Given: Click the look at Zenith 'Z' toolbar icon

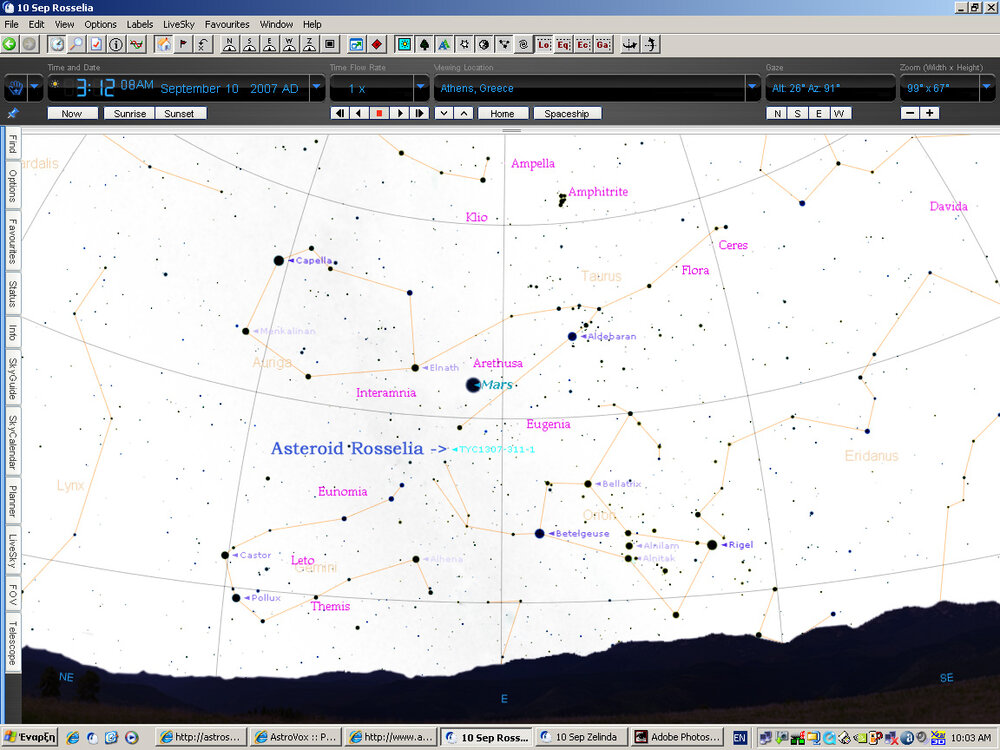Looking at the screenshot, I should (x=309, y=44).
